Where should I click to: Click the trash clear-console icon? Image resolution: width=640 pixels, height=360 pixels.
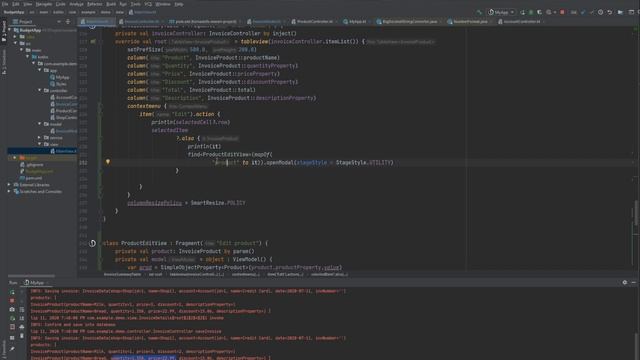[22, 336]
